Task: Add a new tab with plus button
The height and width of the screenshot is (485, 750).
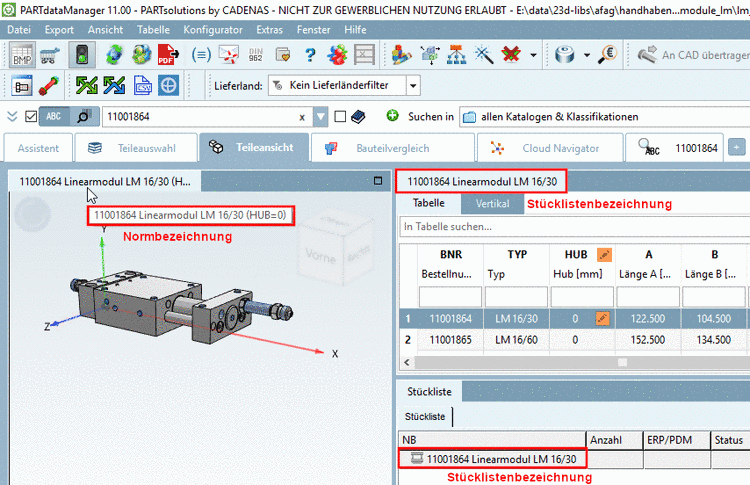Action: 737,147
